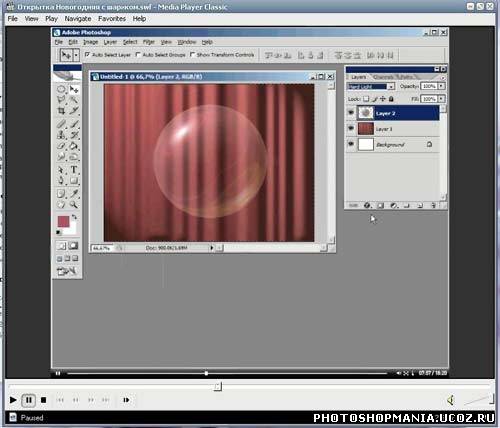Add a layer style (fx icon)
The width and height of the screenshot is (500, 428).
pos(367,205)
